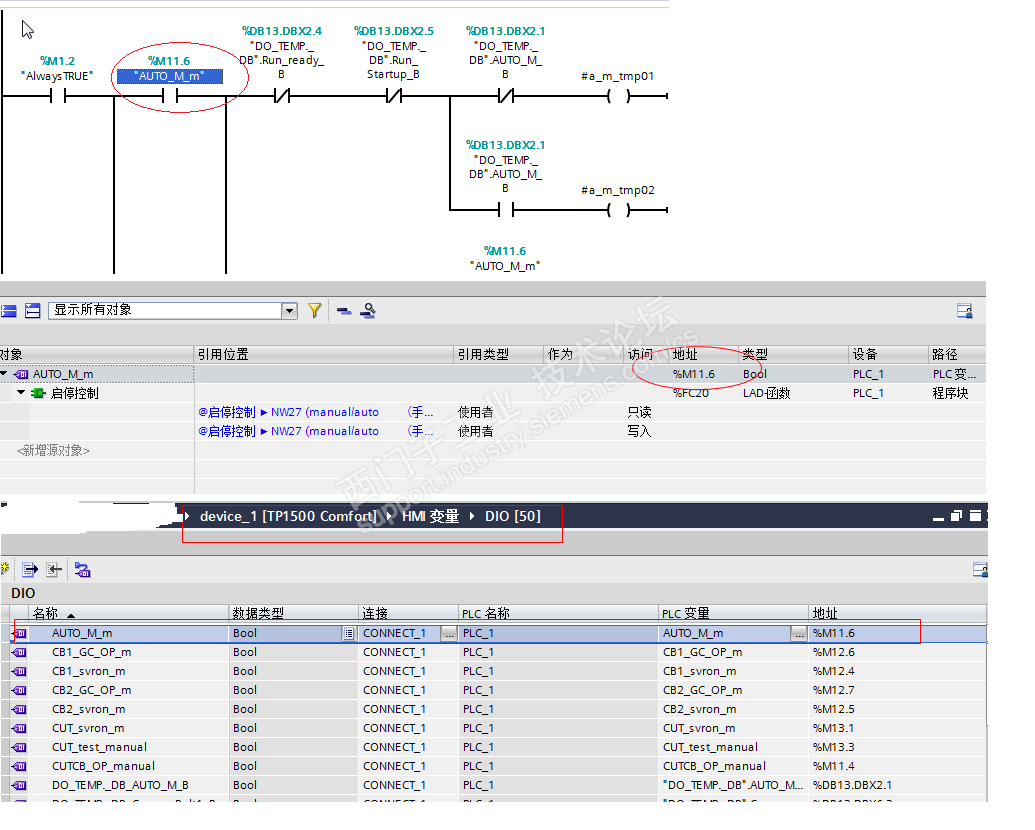Click HMI 变量 in the breadcrumb path
Image resolution: width=1035 pixels, height=830 pixels.
tap(430, 516)
